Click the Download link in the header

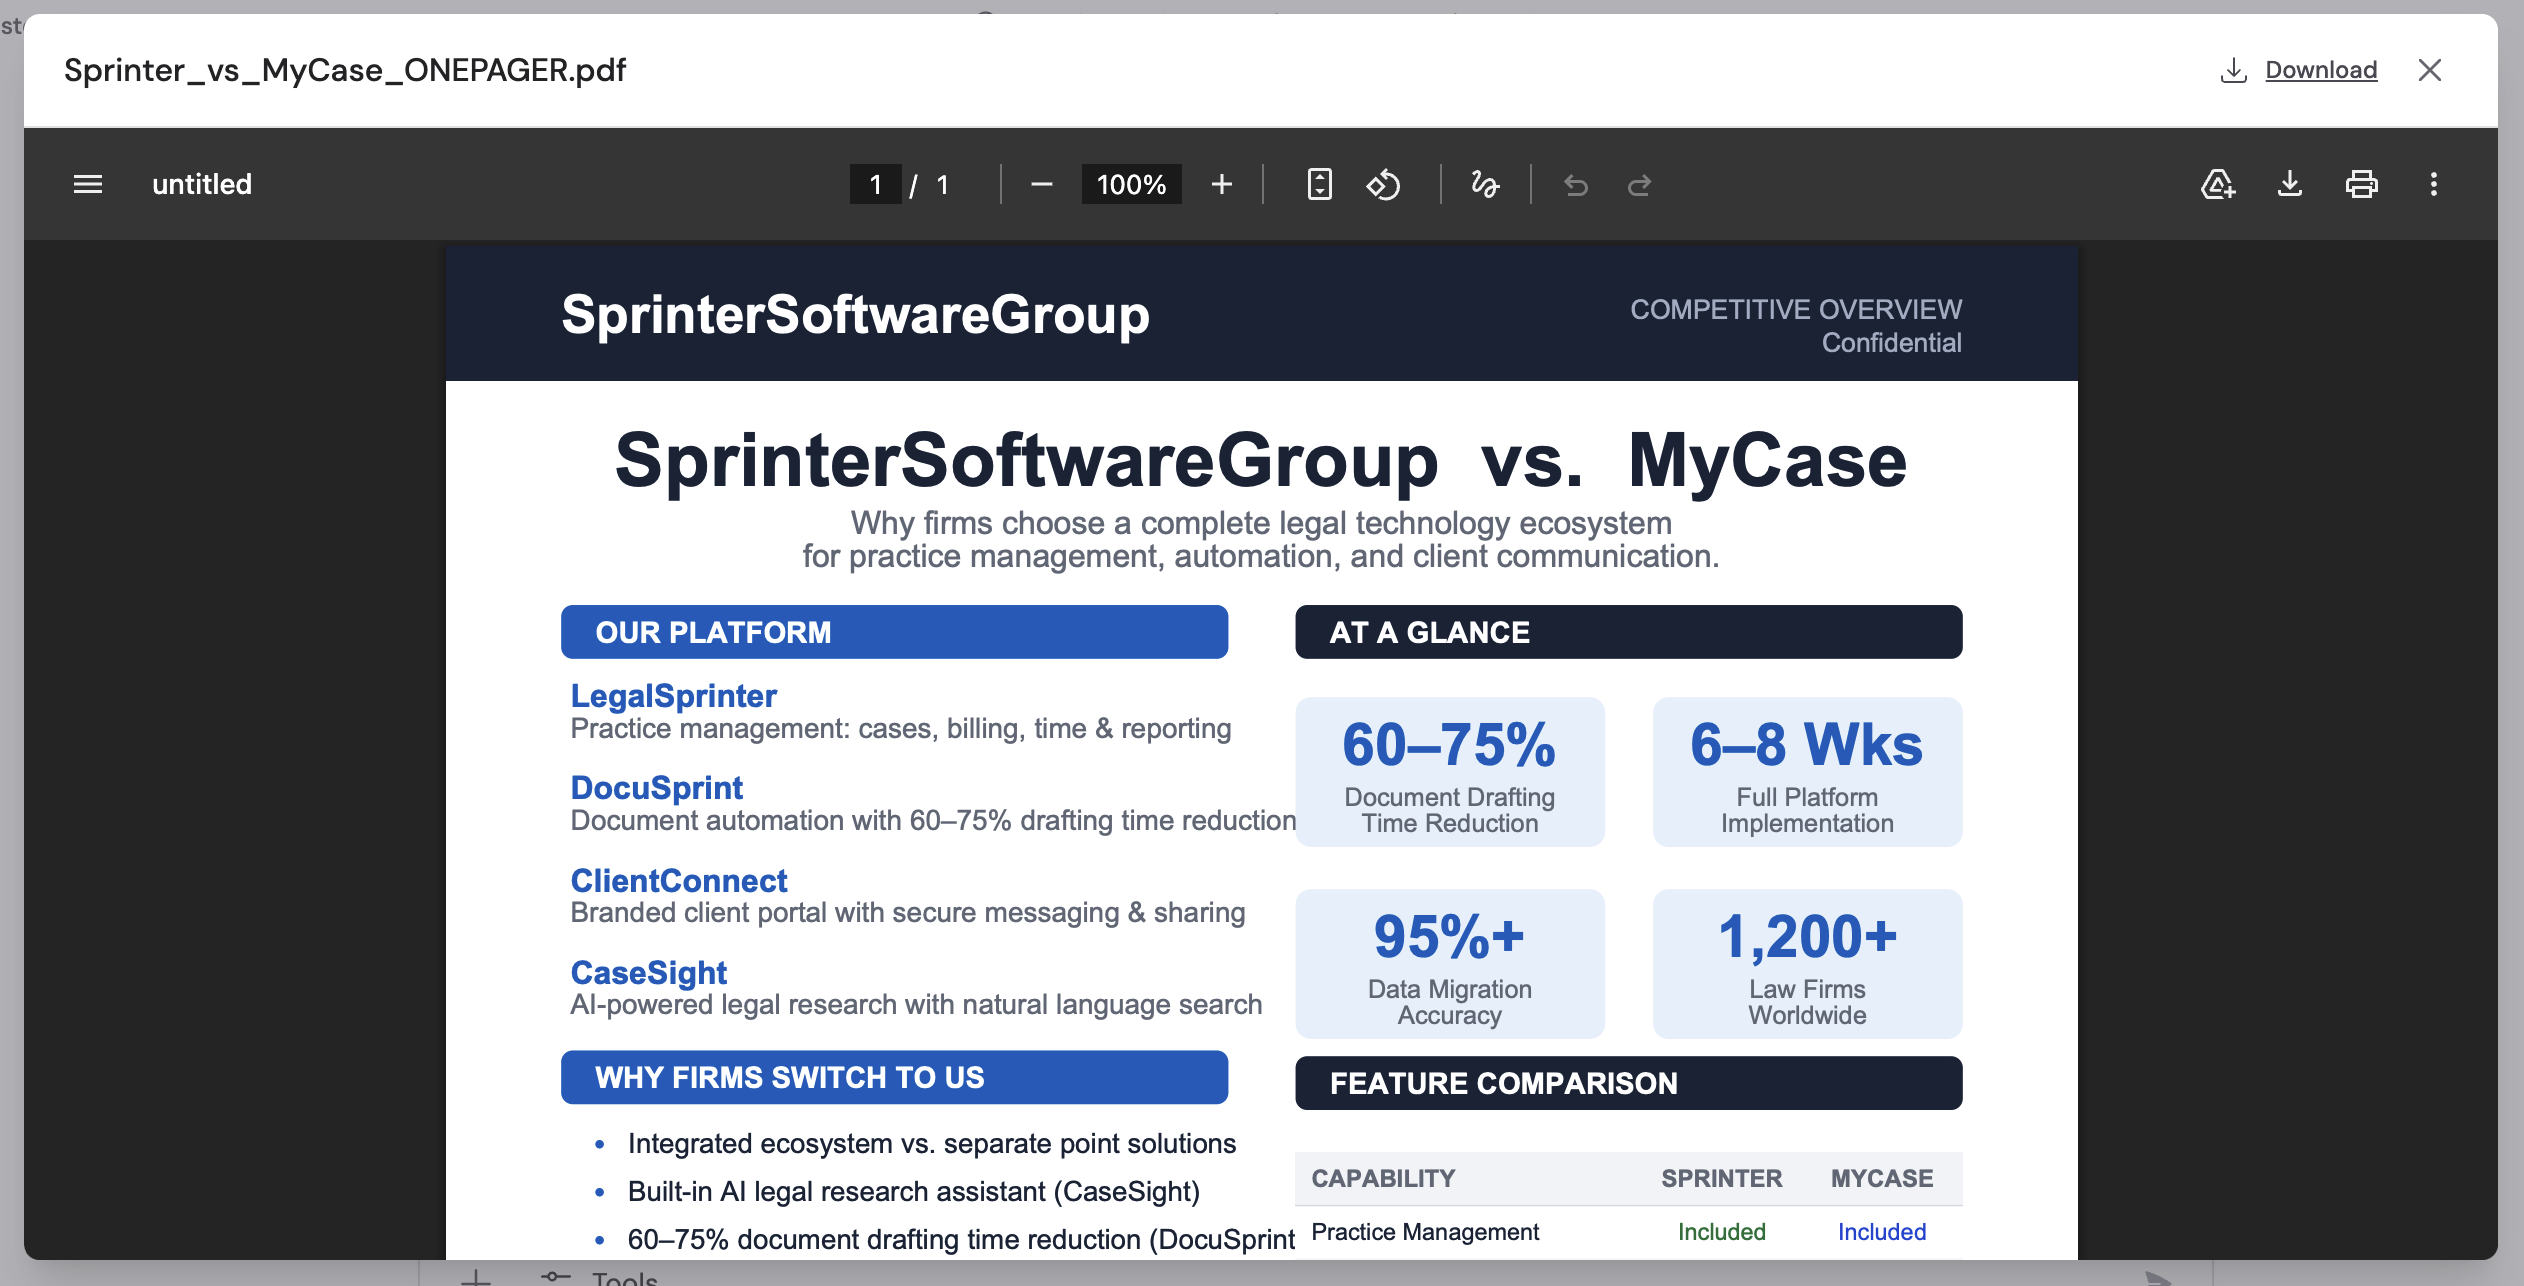[x=2321, y=70]
